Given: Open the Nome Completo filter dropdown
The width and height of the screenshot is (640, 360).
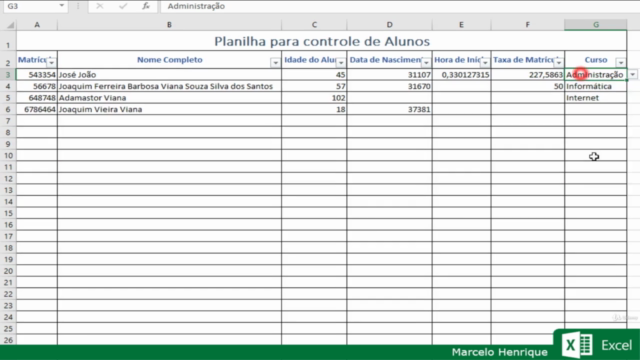Looking at the screenshot, I should 275,62.
